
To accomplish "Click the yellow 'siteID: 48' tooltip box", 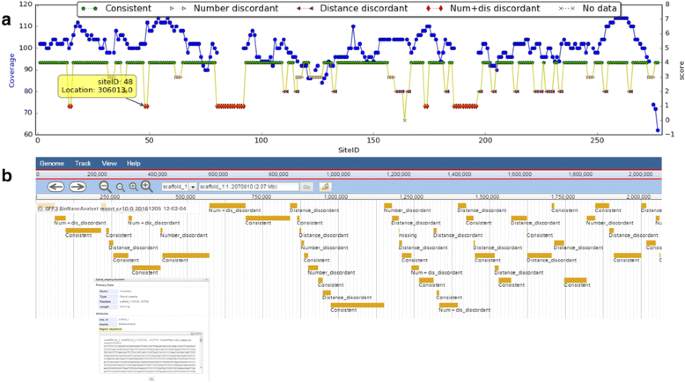I will [97, 86].
